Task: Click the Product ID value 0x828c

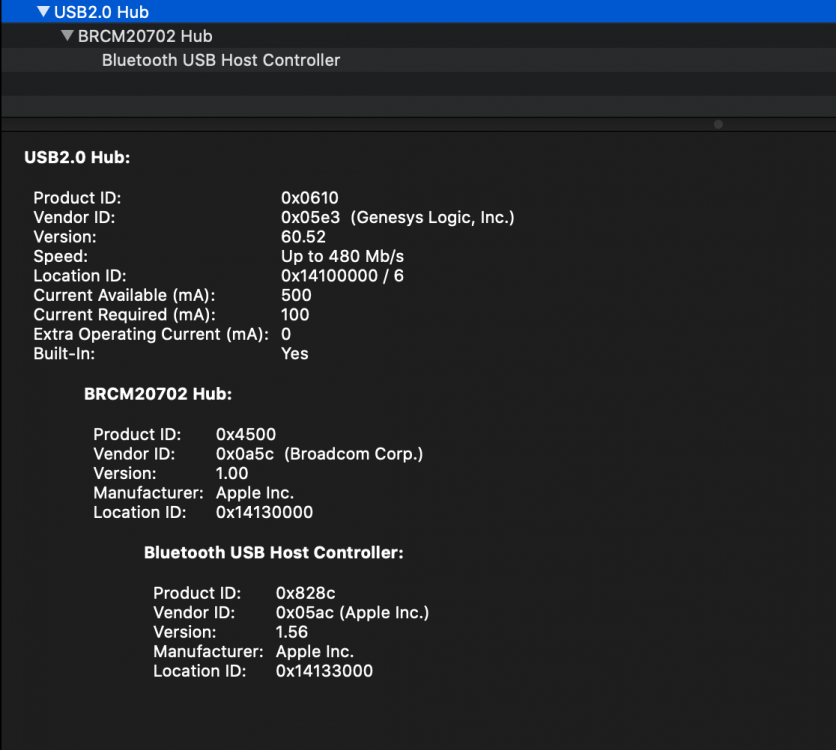Action: pyautogui.click(x=306, y=593)
